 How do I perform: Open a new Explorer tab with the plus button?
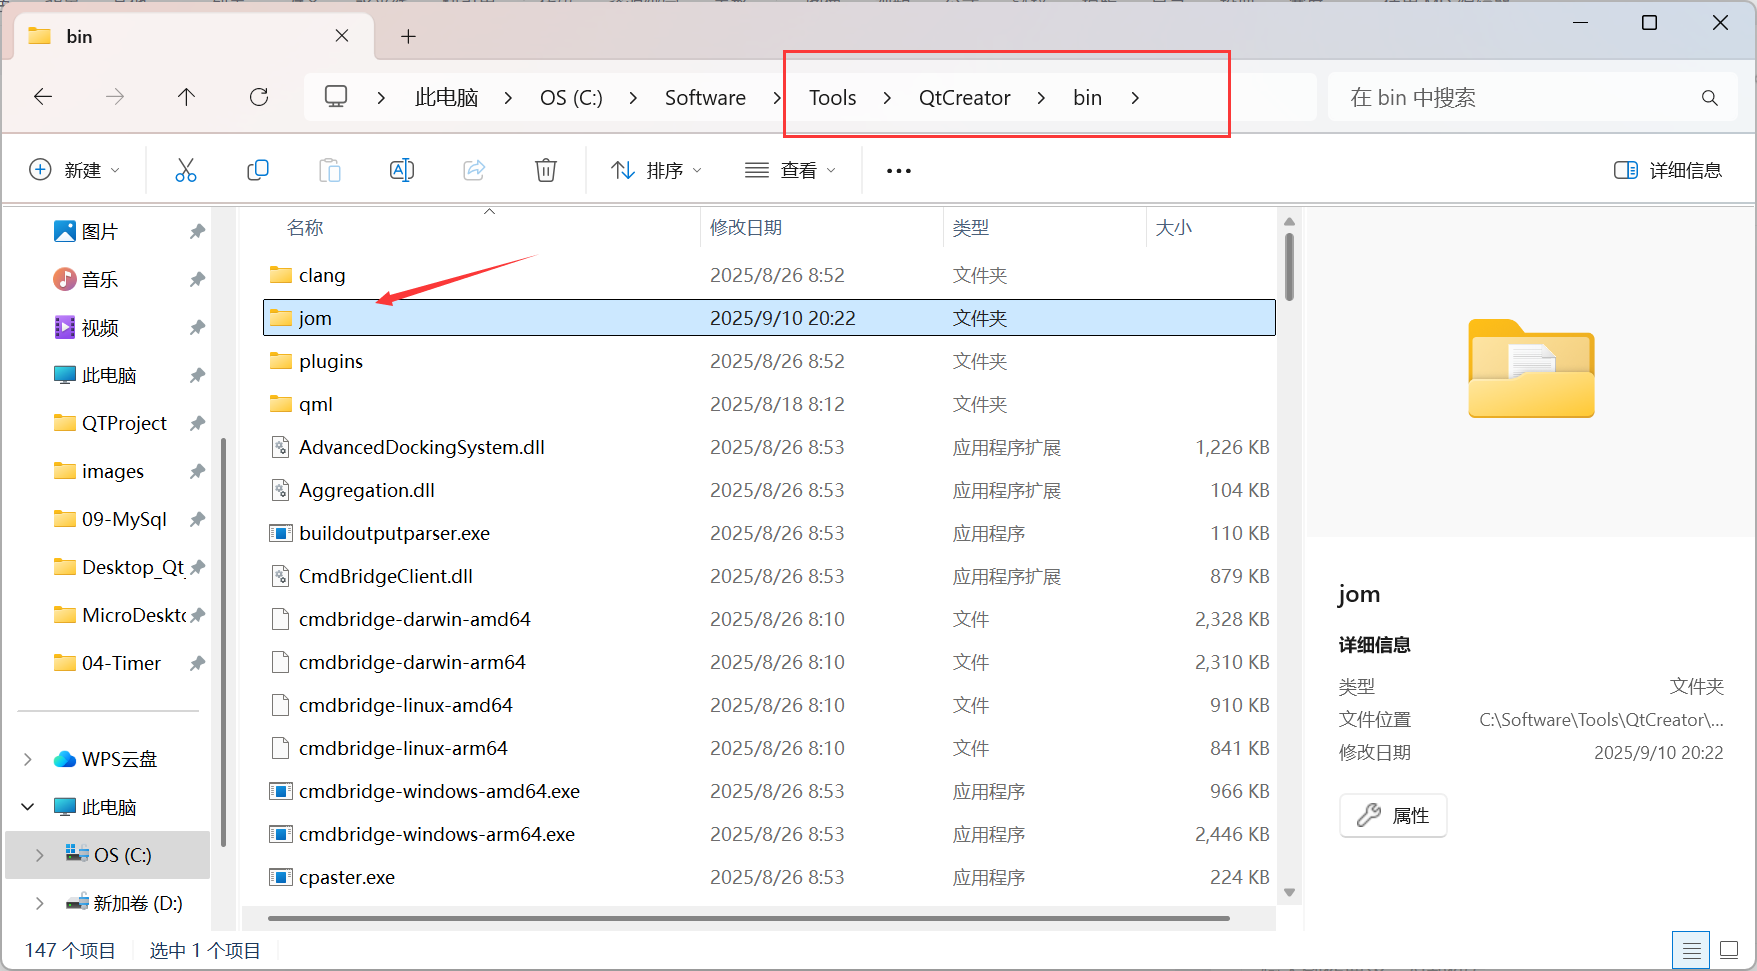[x=408, y=36]
